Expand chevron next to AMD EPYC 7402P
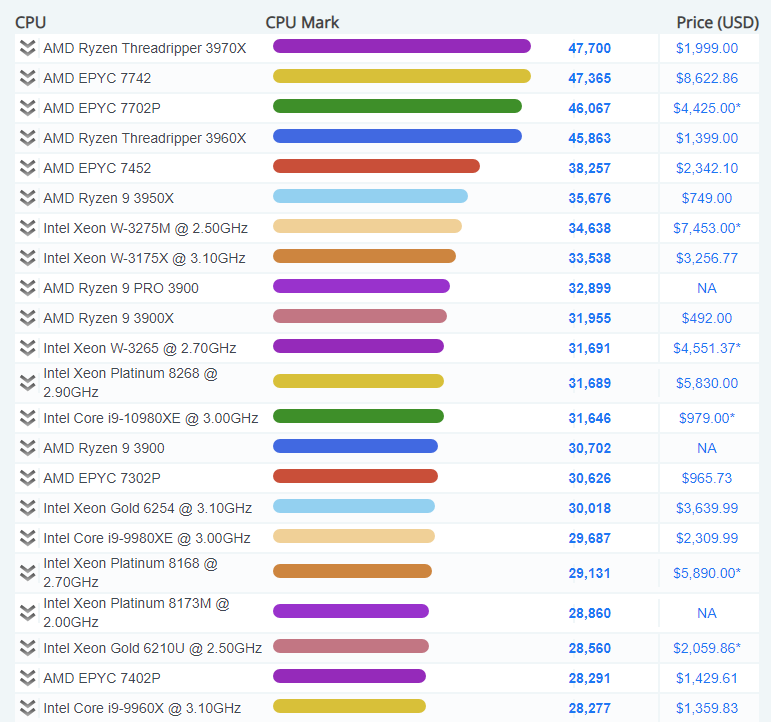This screenshot has height=722, width=771. (28, 678)
